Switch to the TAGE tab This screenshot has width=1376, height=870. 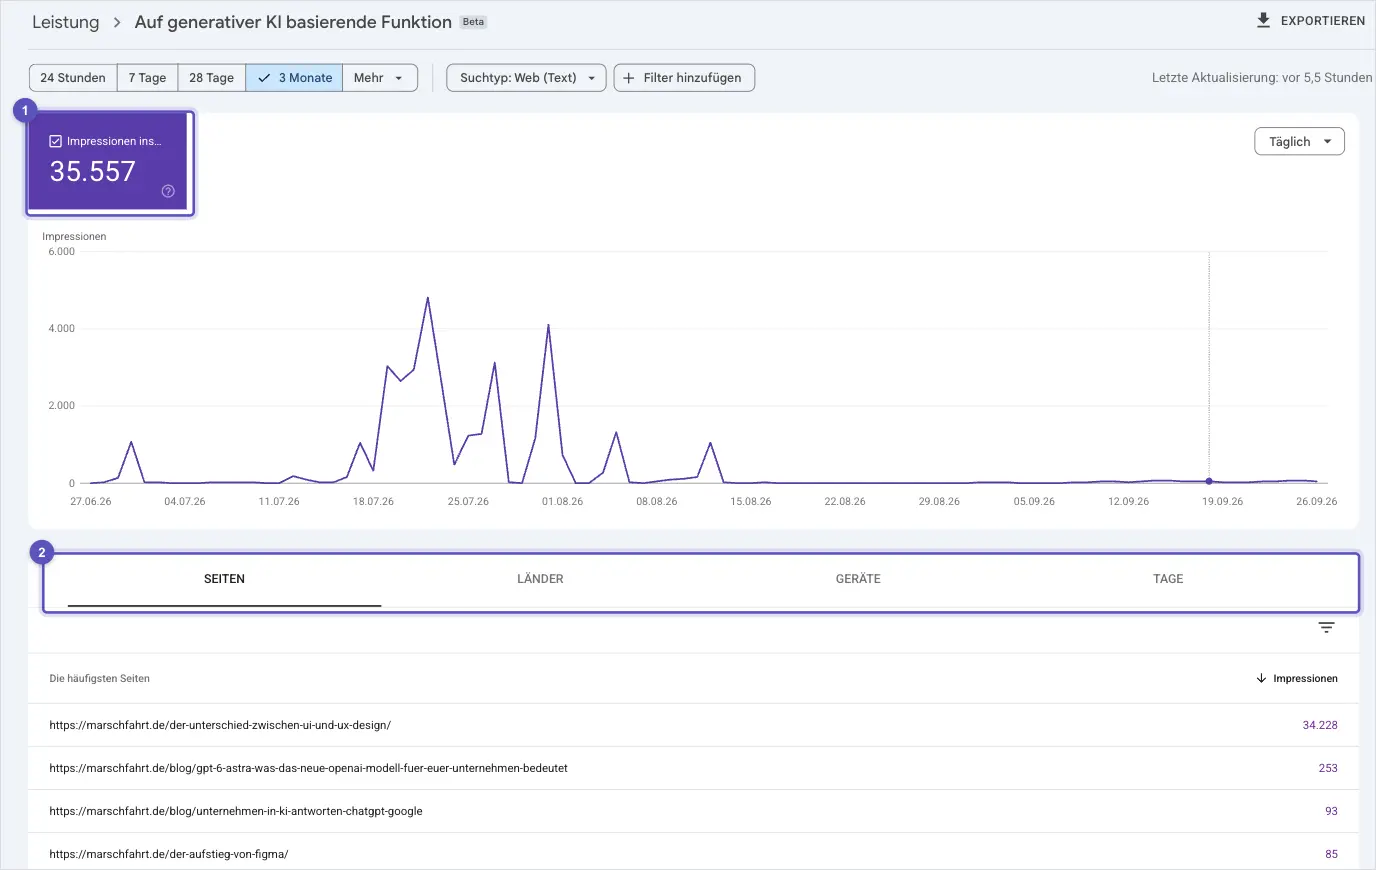tap(1168, 579)
